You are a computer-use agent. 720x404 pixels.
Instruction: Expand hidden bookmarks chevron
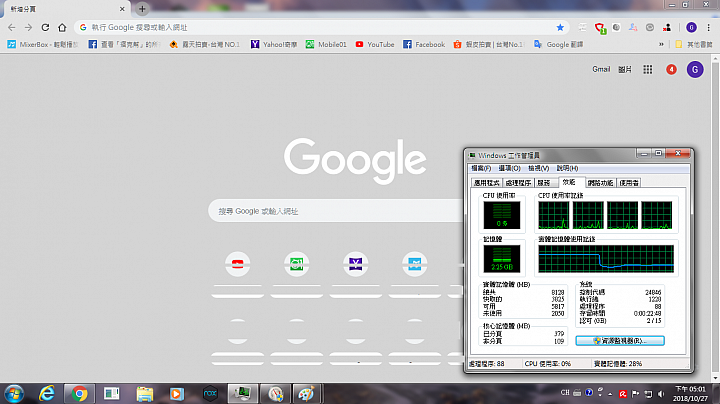(661, 45)
